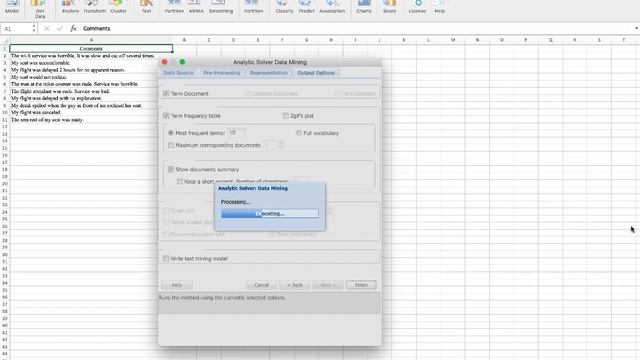Open the Smoothing ribbon tool
The height and width of the screenshot is (360, 640).
(x=221, y=7)
